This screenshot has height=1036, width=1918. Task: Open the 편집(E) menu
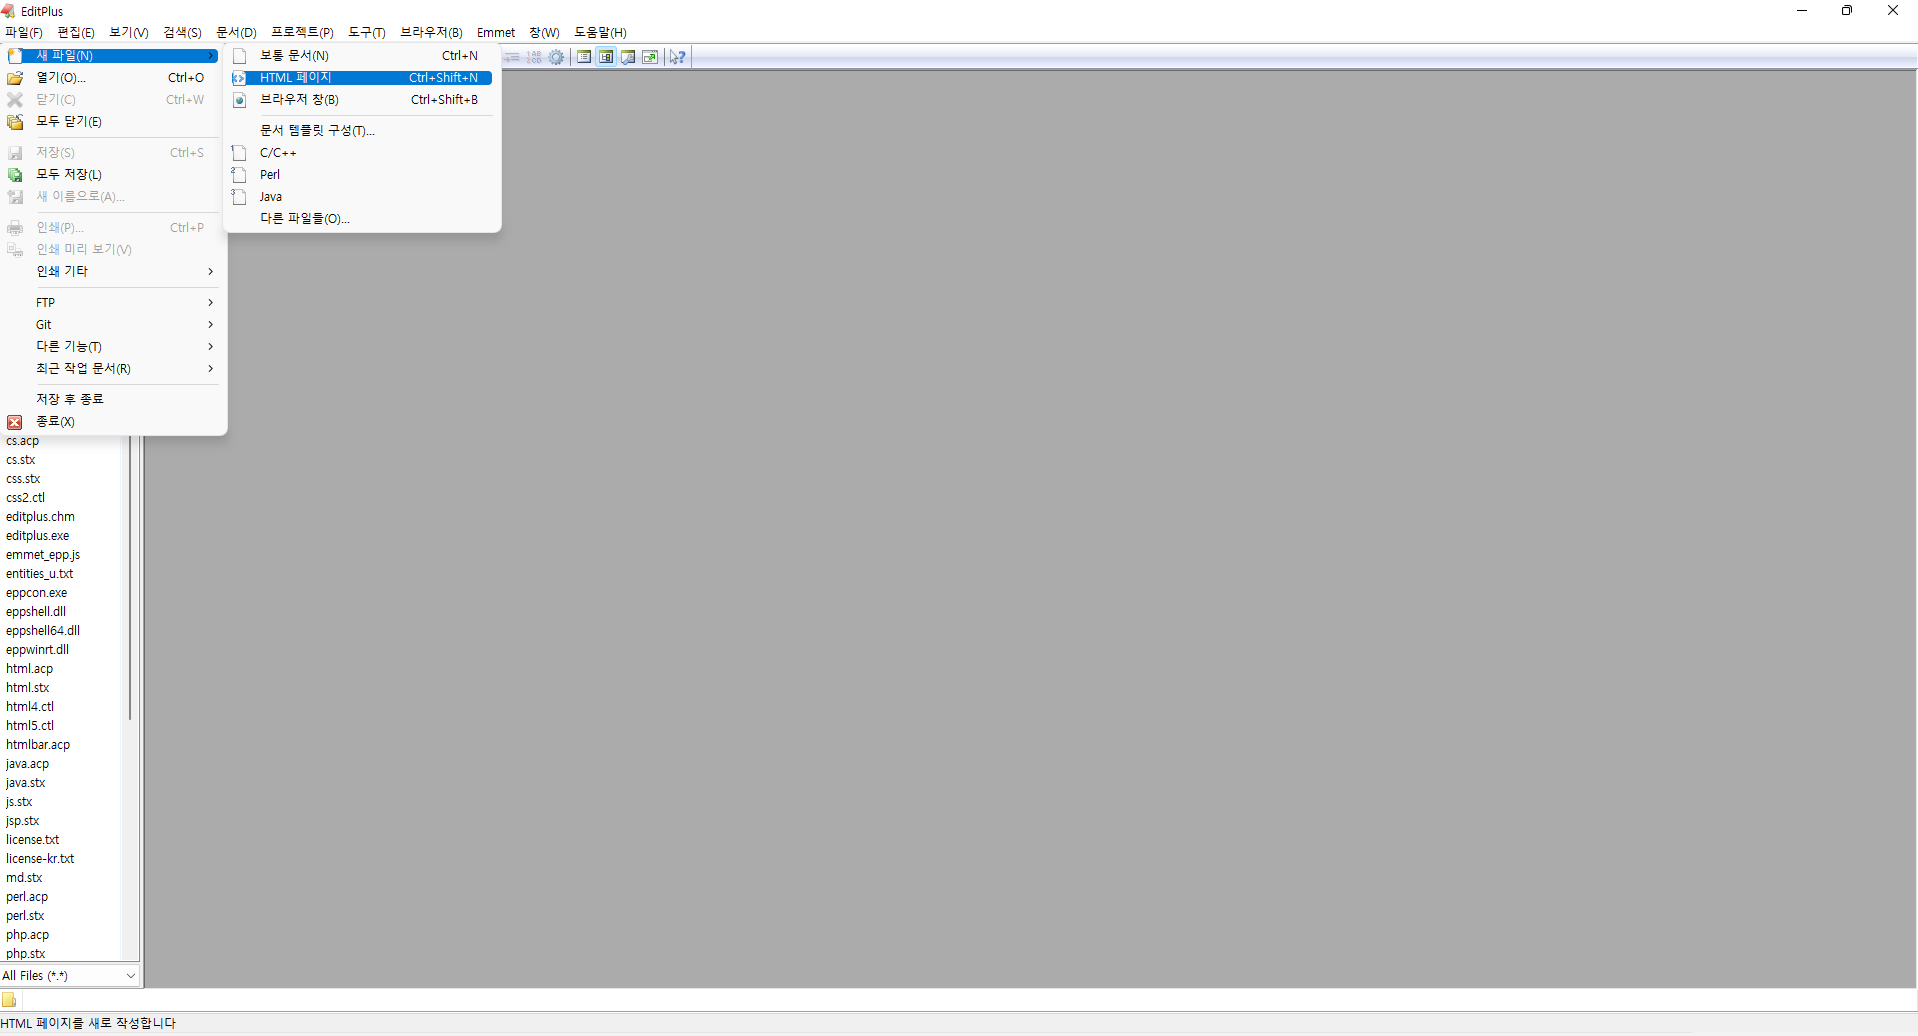tap(76, 33)
